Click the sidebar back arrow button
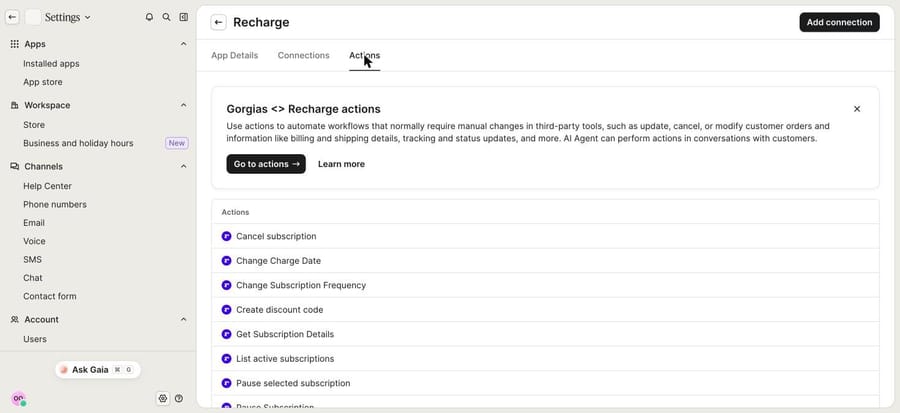This screenshot has width=900, height=413. coord(12,17)
